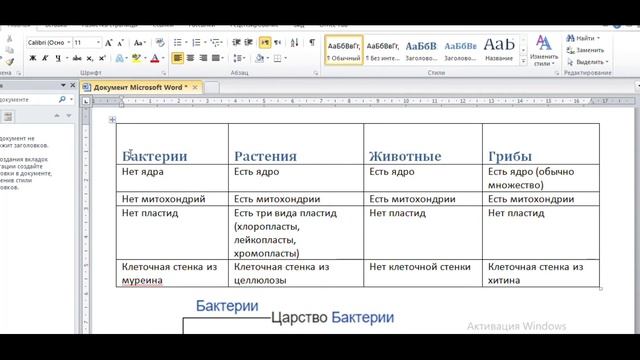Toggle right text alignment

pyautogui.click(x=203, y=58)
